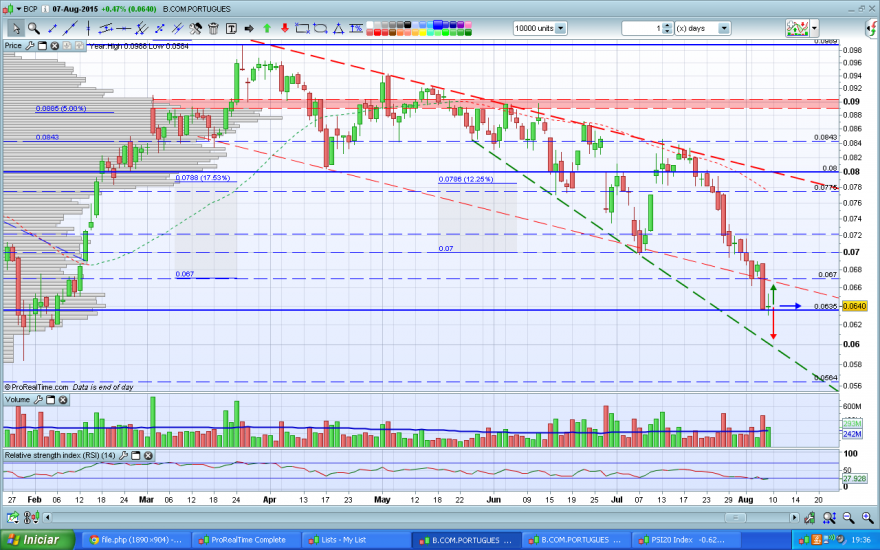Click the trash can delete tool

point(213,28)
